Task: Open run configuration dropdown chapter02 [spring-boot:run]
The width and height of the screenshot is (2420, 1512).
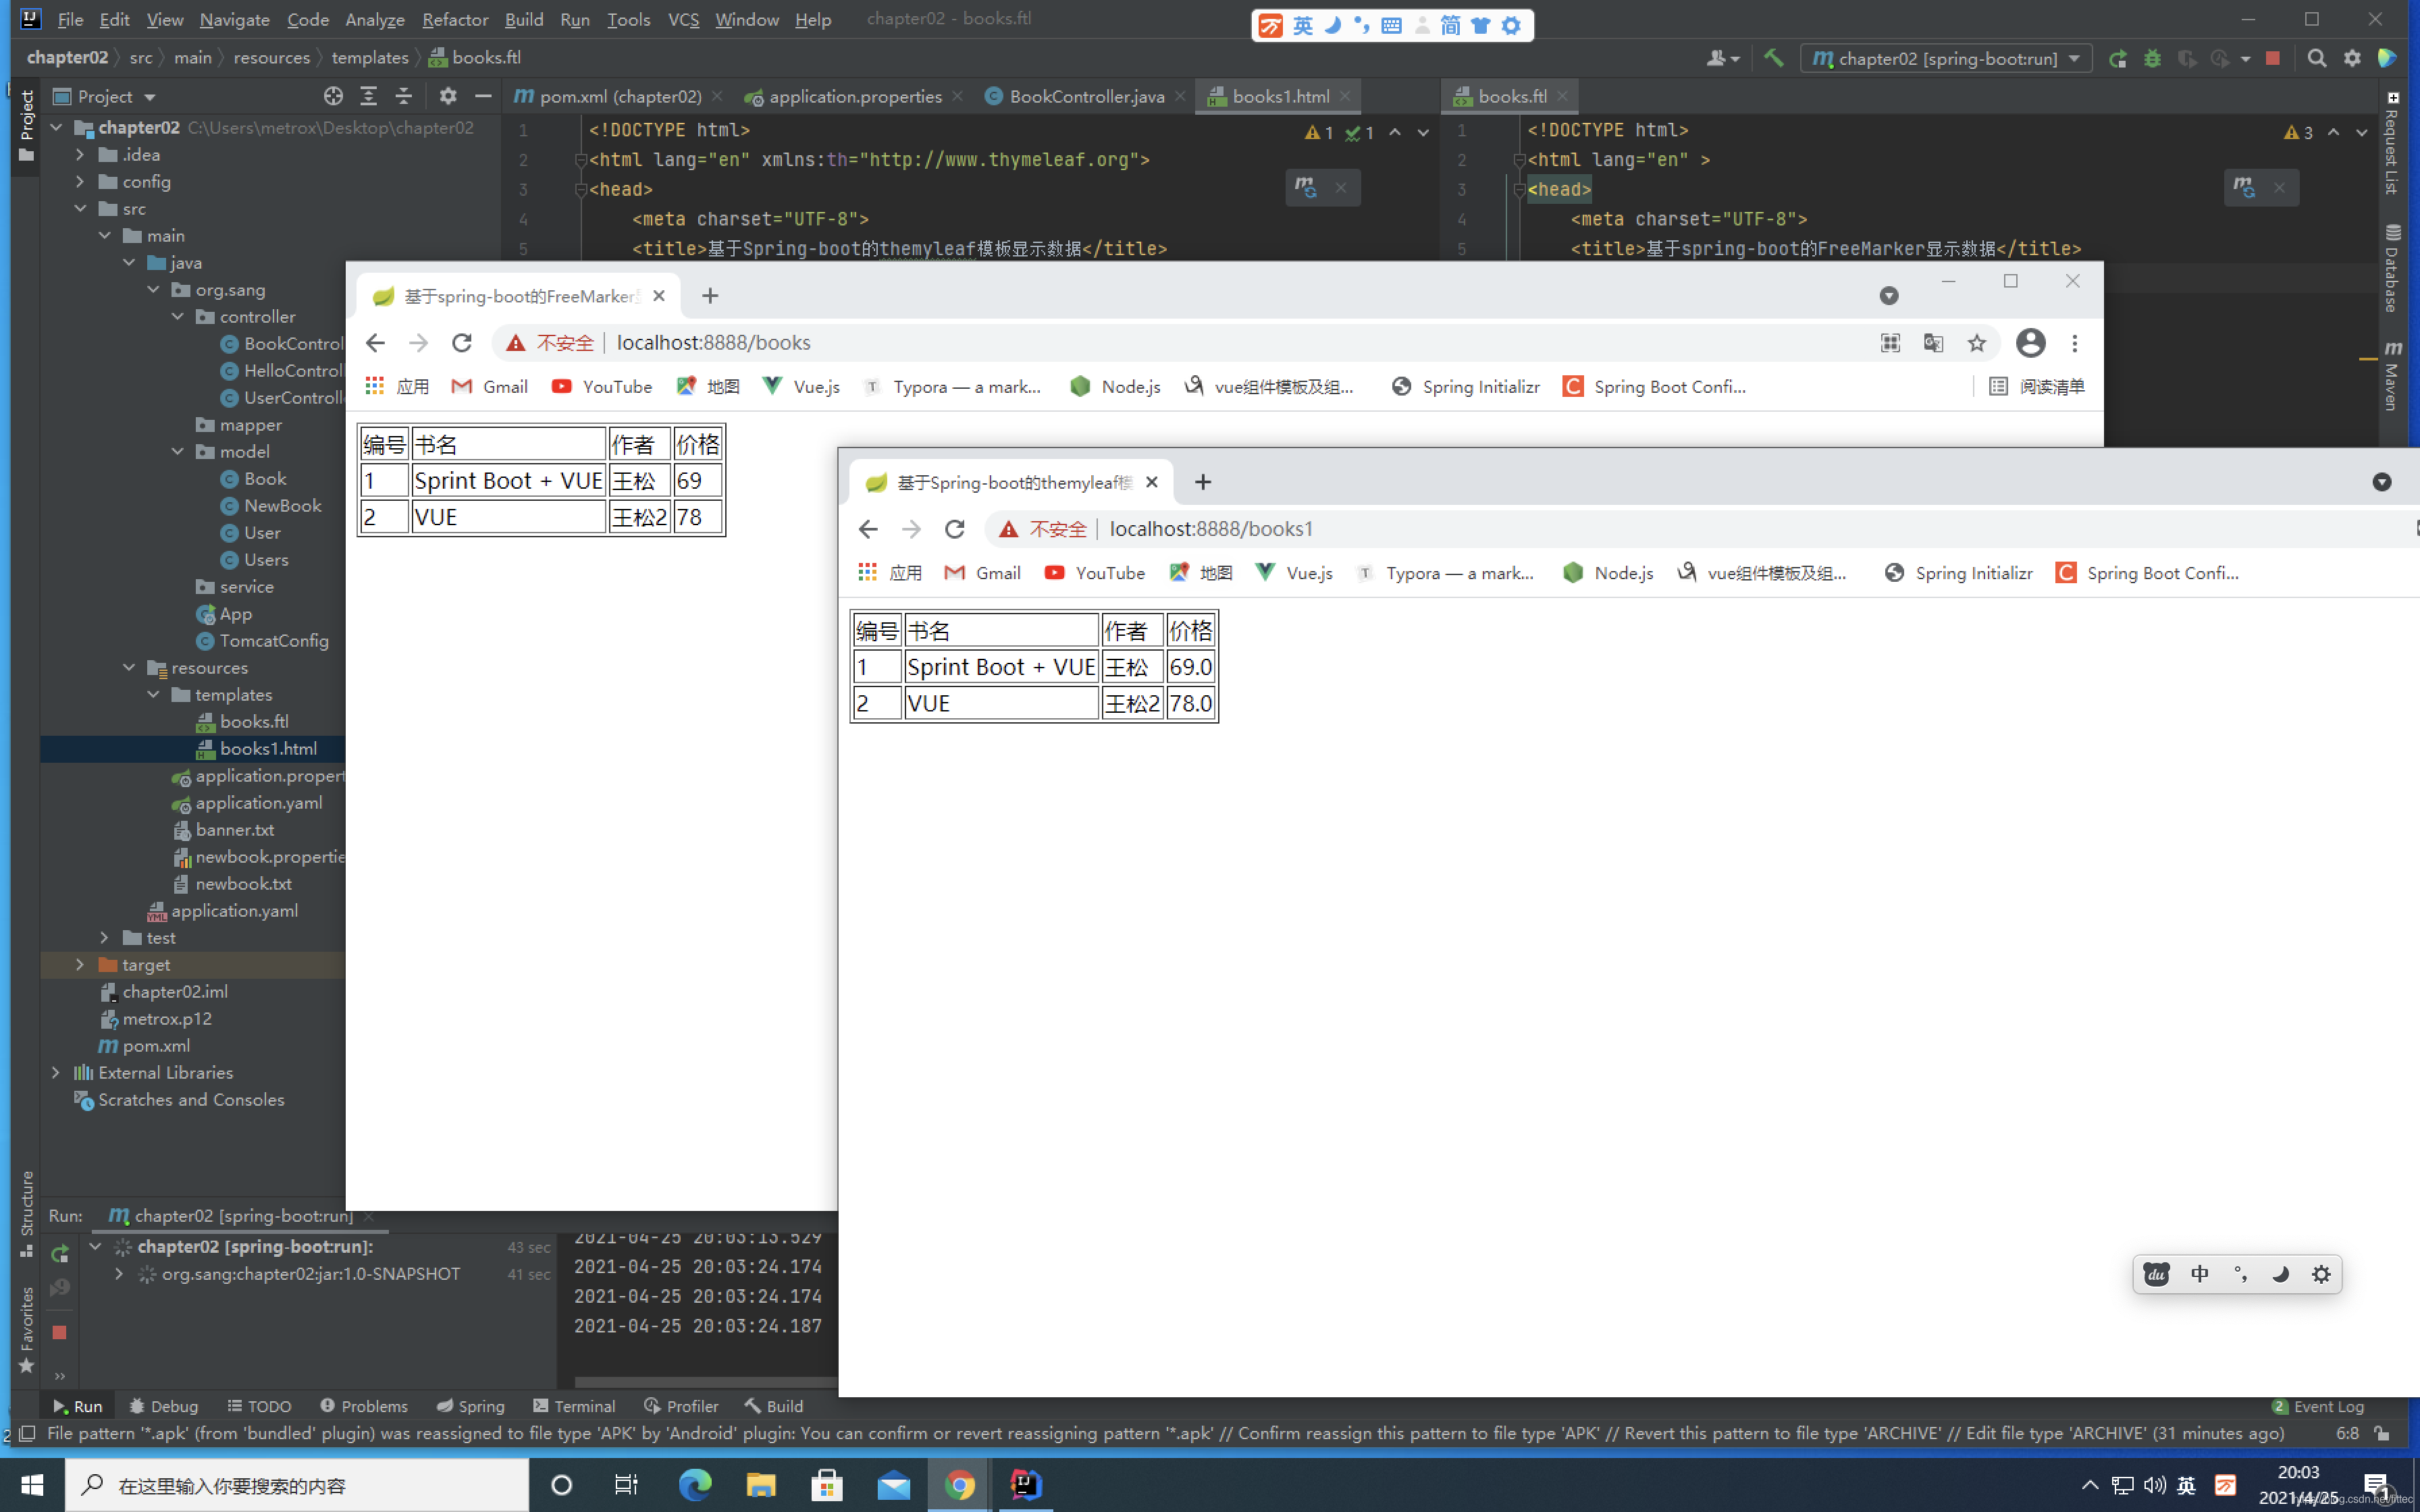Action: 1946,58
